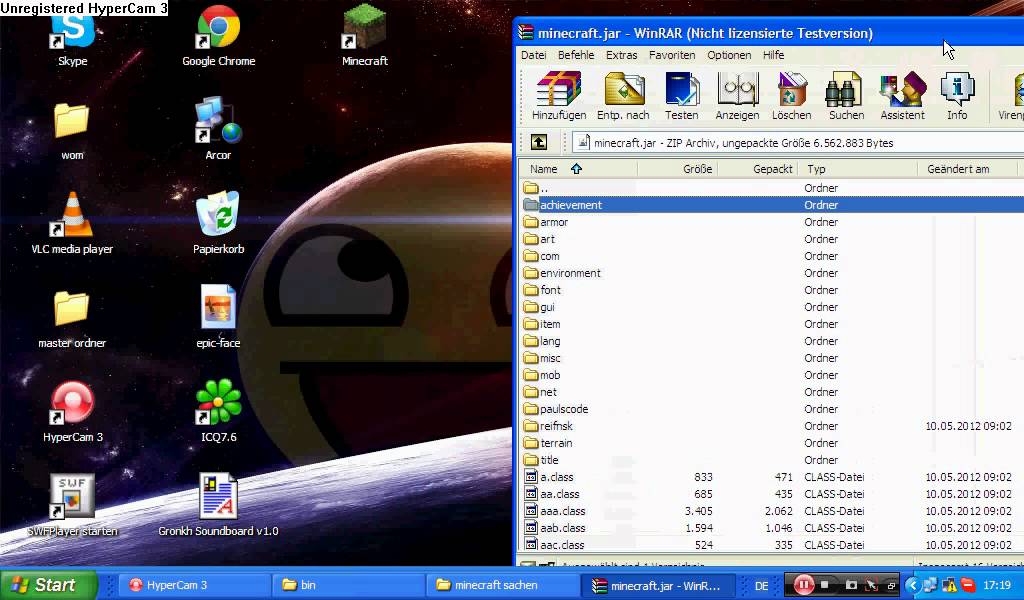1024x600 pixels.
Task: Select the environment folder row
Action: coord(772,273)
